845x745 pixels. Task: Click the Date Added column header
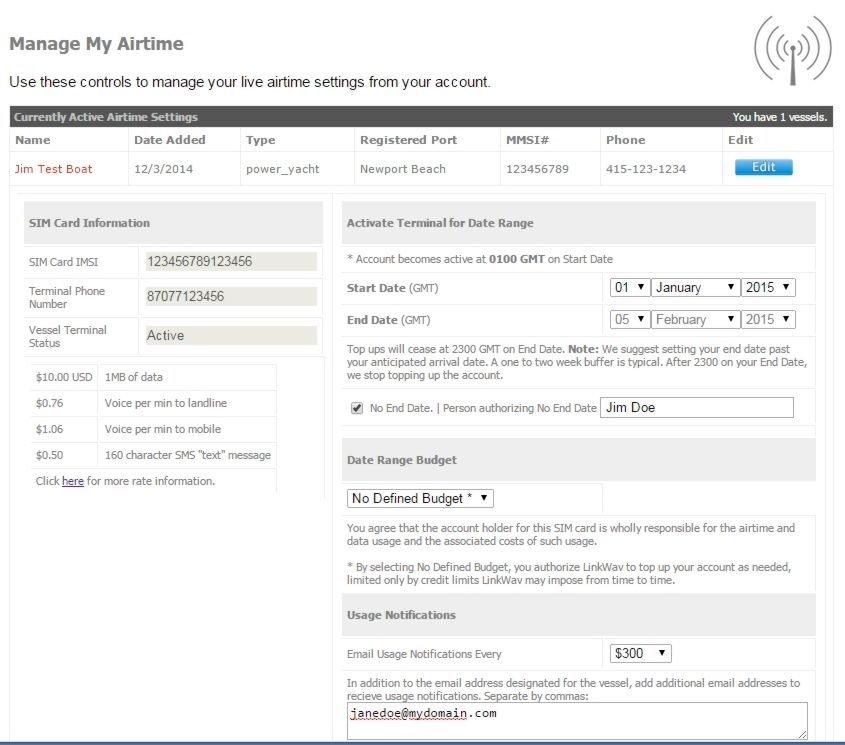(170, 140)
